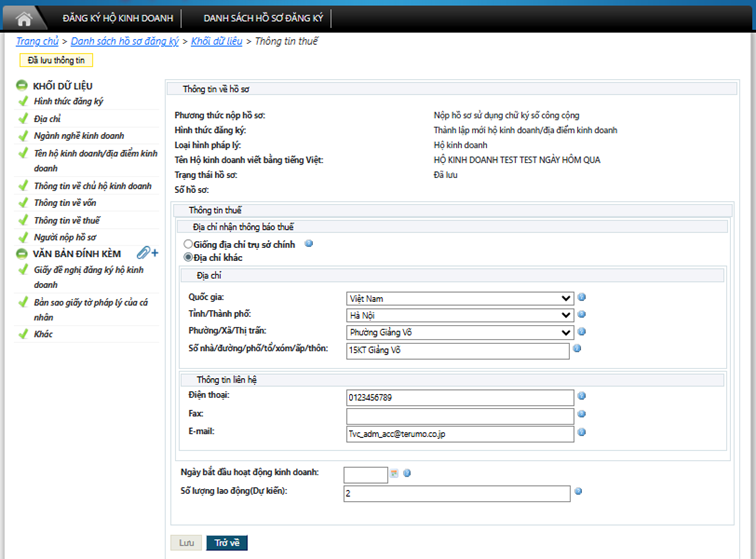This screenshot has height=559, width=756.
Task: Open the Phường/Xã/Thị trấn dropdown
Action: [x=567, y=332]
